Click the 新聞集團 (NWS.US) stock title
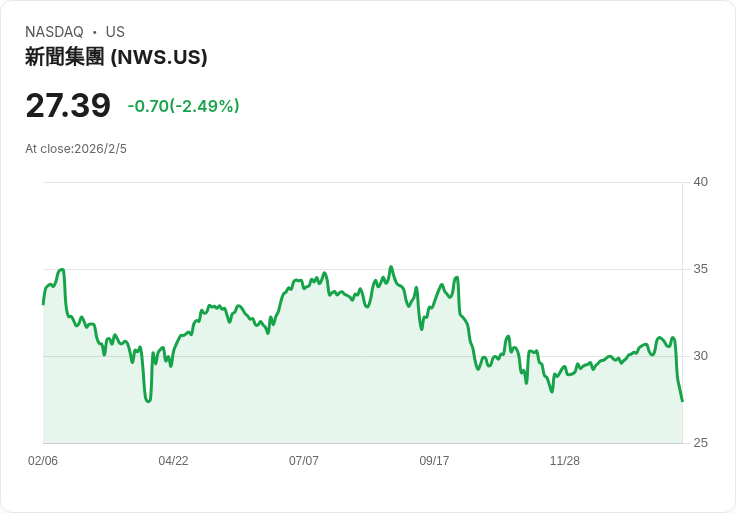This screenshot has width=736, height=513. pos(116,57)
